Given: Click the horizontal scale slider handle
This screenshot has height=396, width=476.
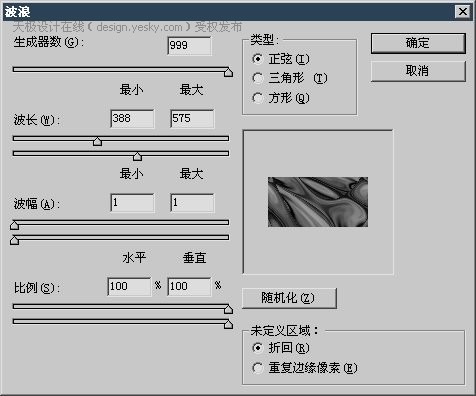Looking at the screenshot, I should [x=228, y=309].
